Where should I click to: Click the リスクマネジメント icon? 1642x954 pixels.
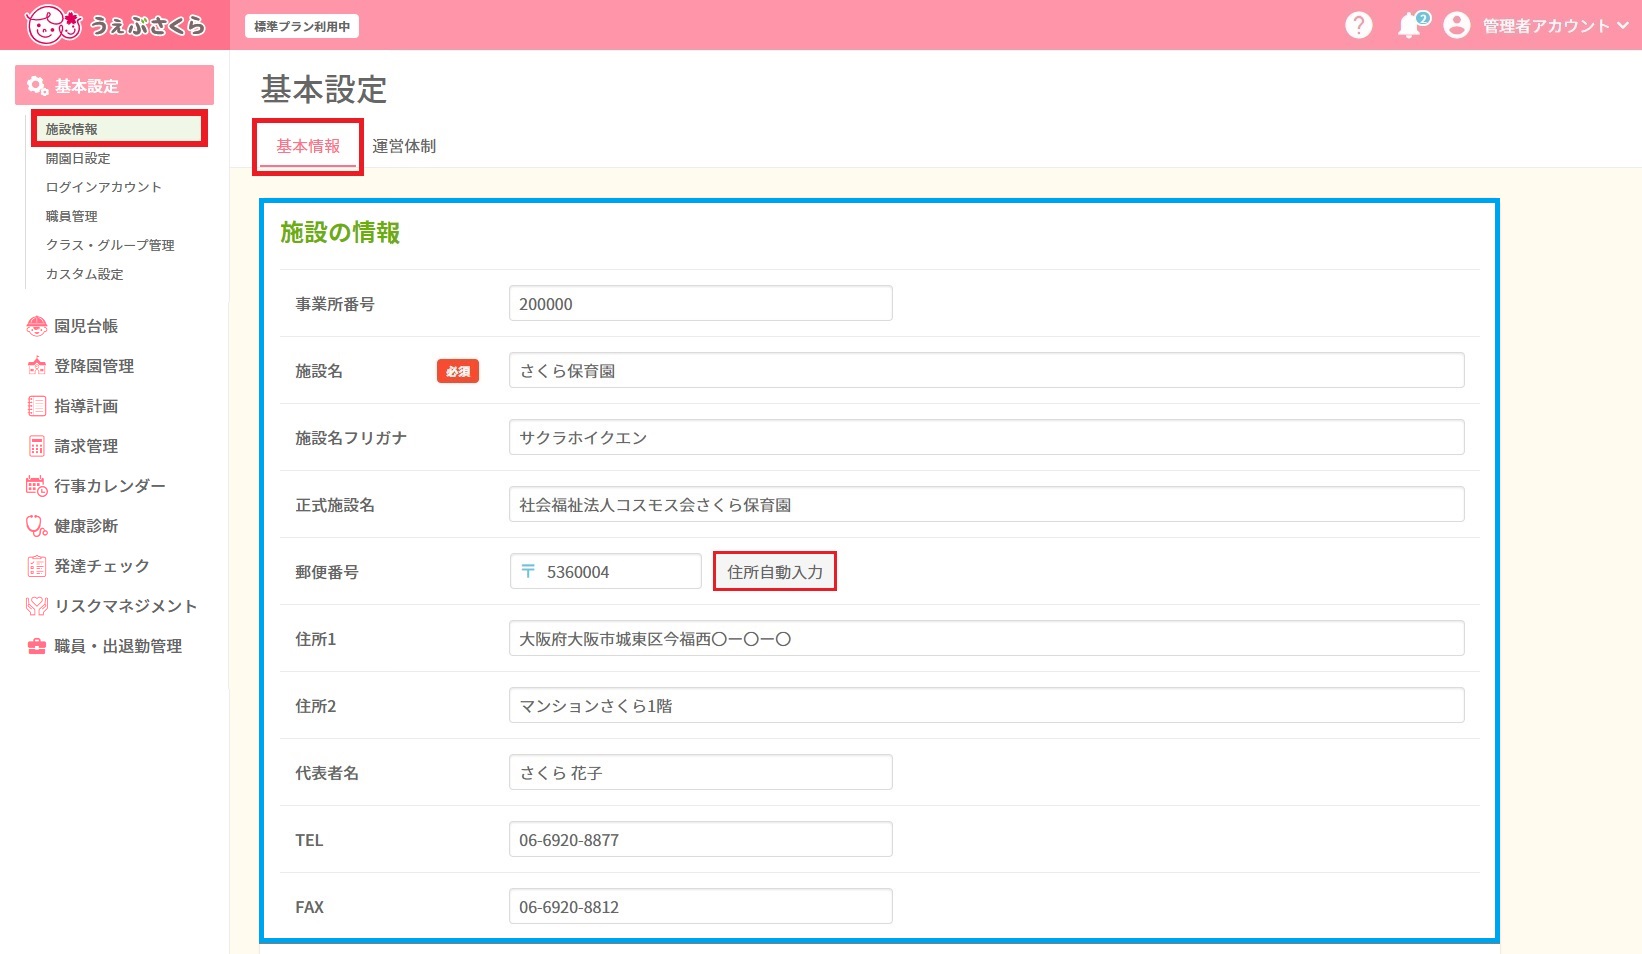click(x=37, y=606)
